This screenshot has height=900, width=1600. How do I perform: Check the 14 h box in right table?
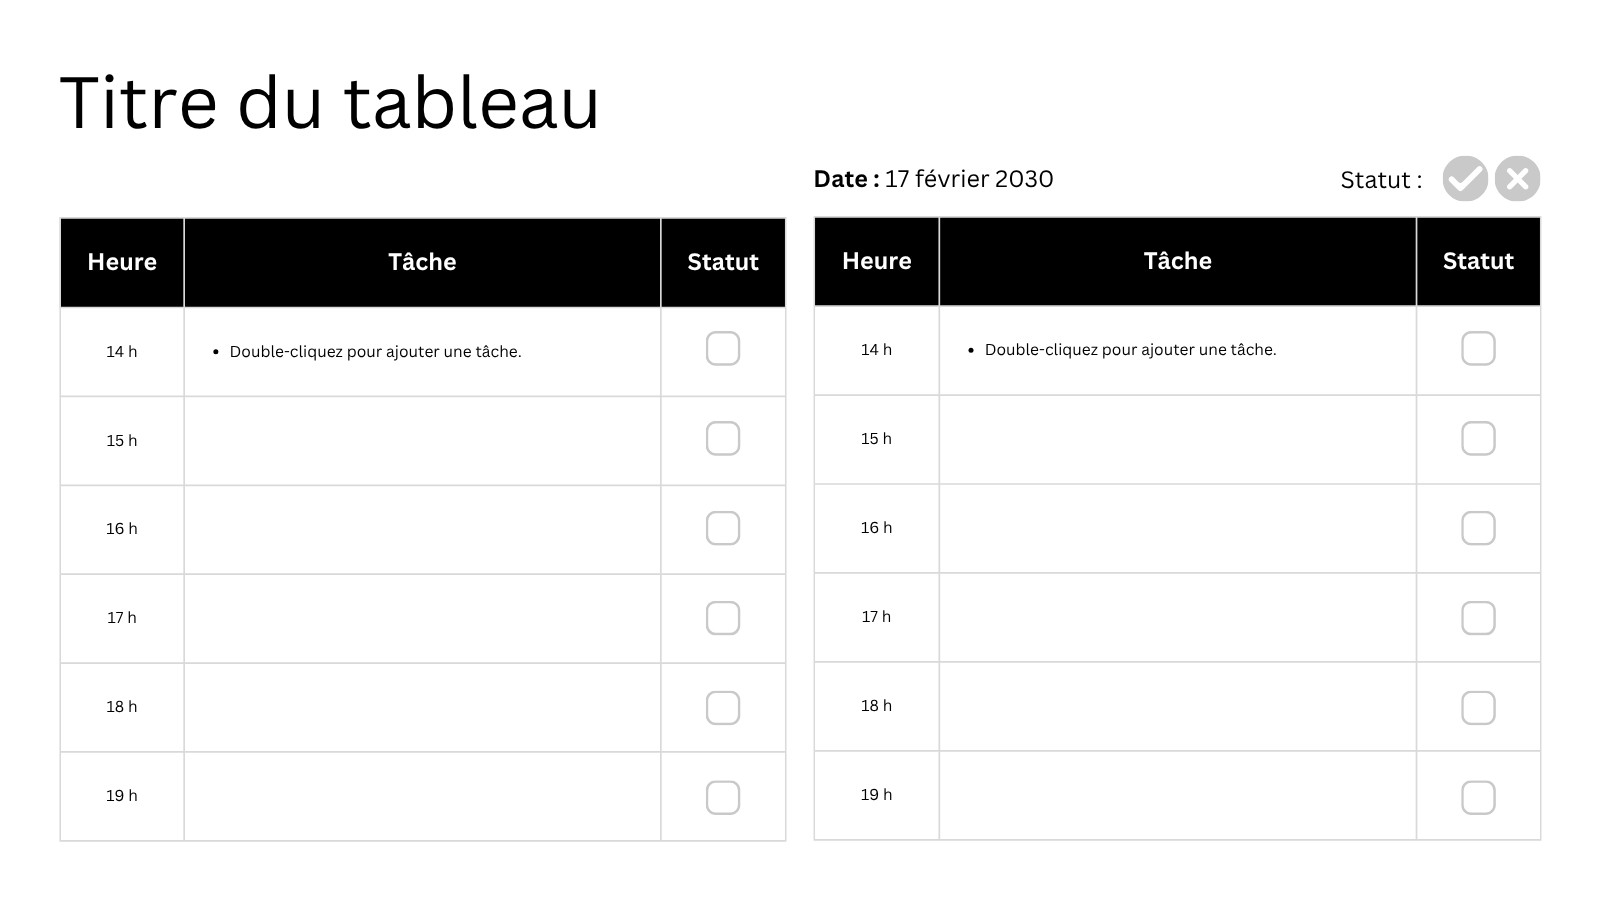(x=1478, y=349)
